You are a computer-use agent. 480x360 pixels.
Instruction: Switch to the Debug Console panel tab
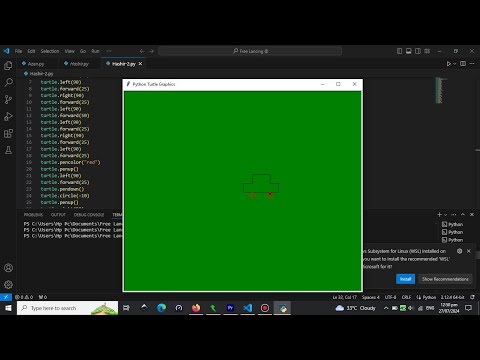(x=89, y=215)
